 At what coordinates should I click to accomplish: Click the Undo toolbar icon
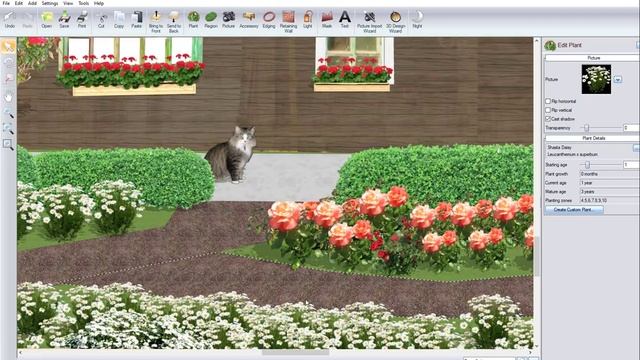[10, 20]
